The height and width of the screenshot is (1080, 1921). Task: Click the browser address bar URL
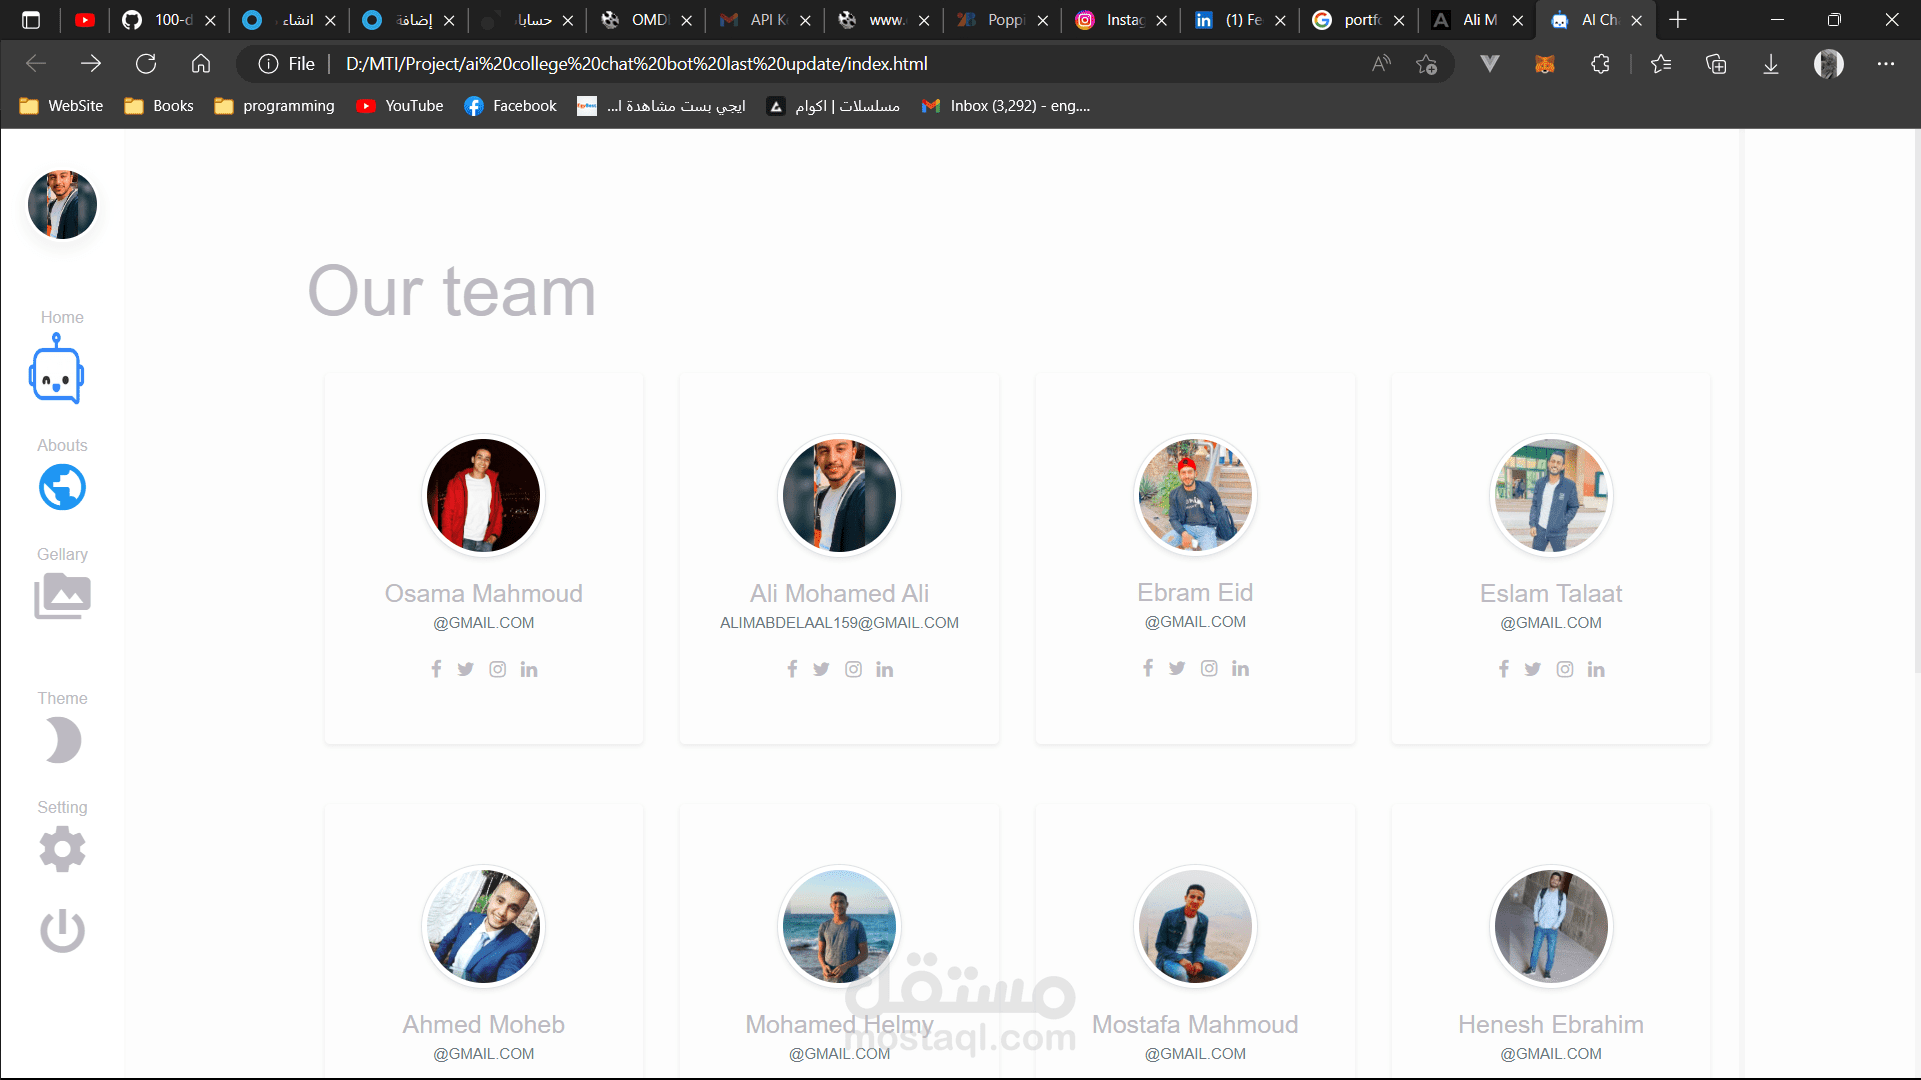636,64
